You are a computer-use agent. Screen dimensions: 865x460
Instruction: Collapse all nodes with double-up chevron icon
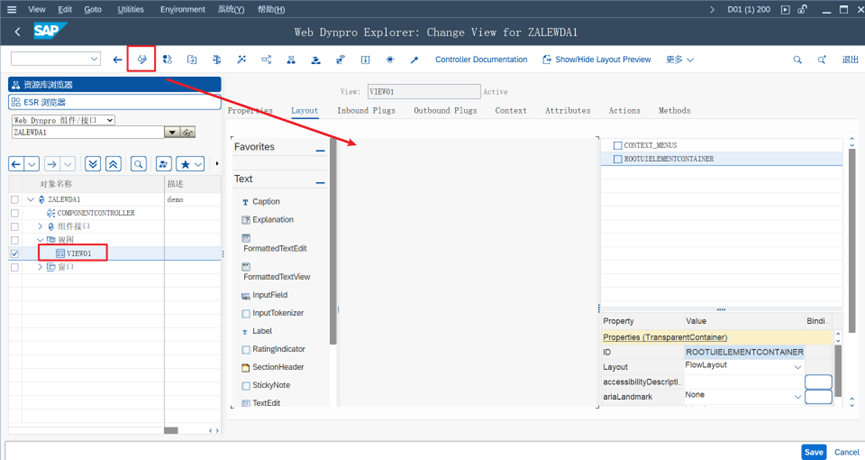[x=113, y=164]
